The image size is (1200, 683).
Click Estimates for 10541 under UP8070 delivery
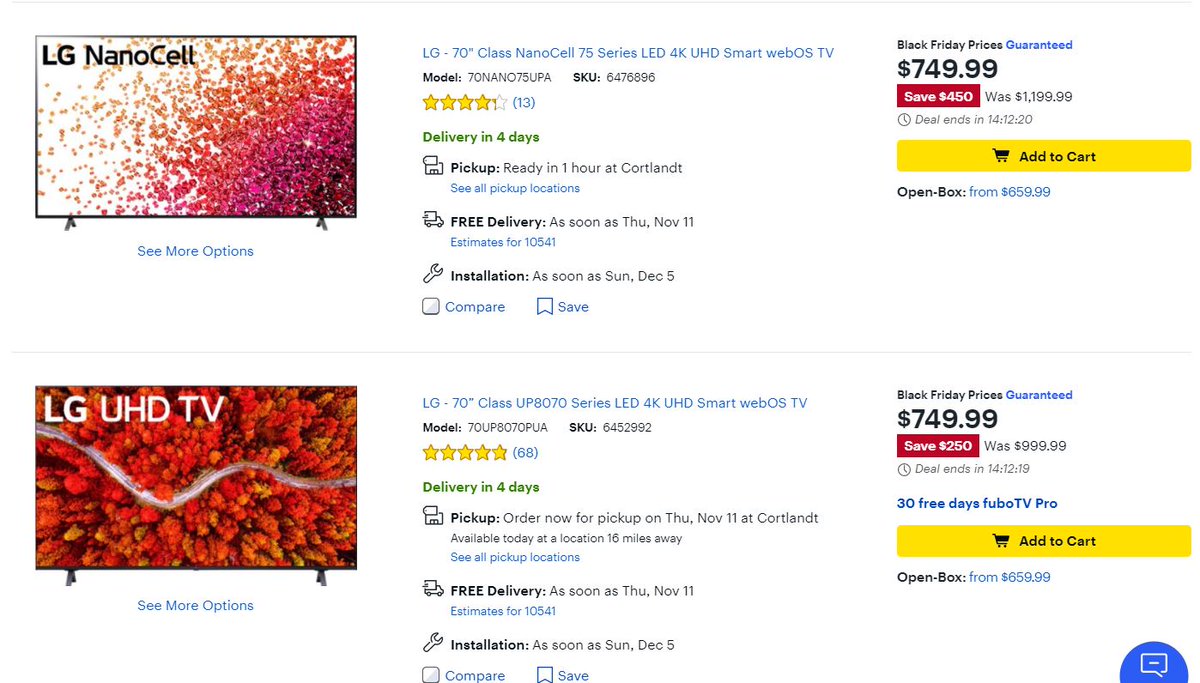[503, 611]
